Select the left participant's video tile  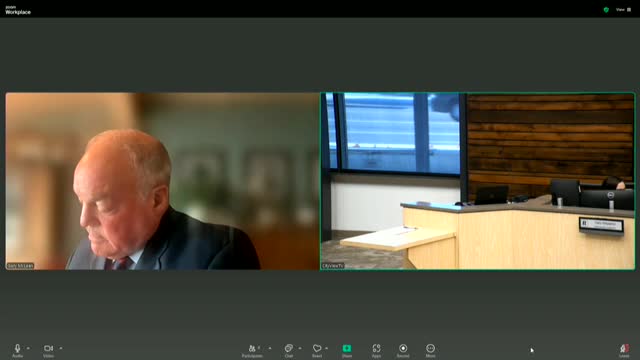(162, 181)
